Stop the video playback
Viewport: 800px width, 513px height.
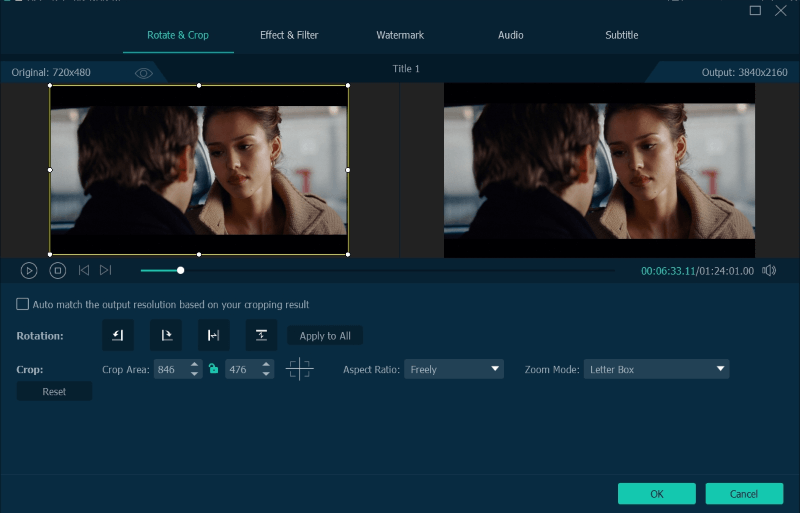click(58, 271)
